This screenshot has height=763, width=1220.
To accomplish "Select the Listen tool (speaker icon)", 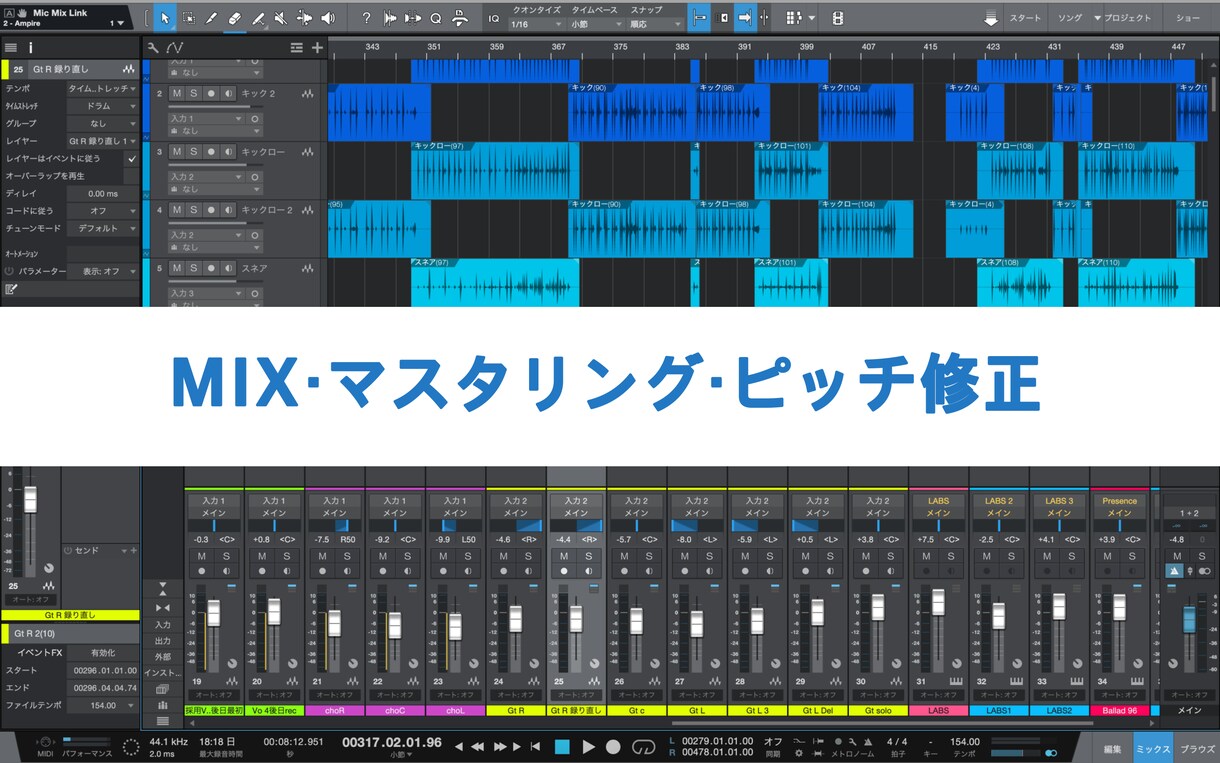I will (327, 17).
